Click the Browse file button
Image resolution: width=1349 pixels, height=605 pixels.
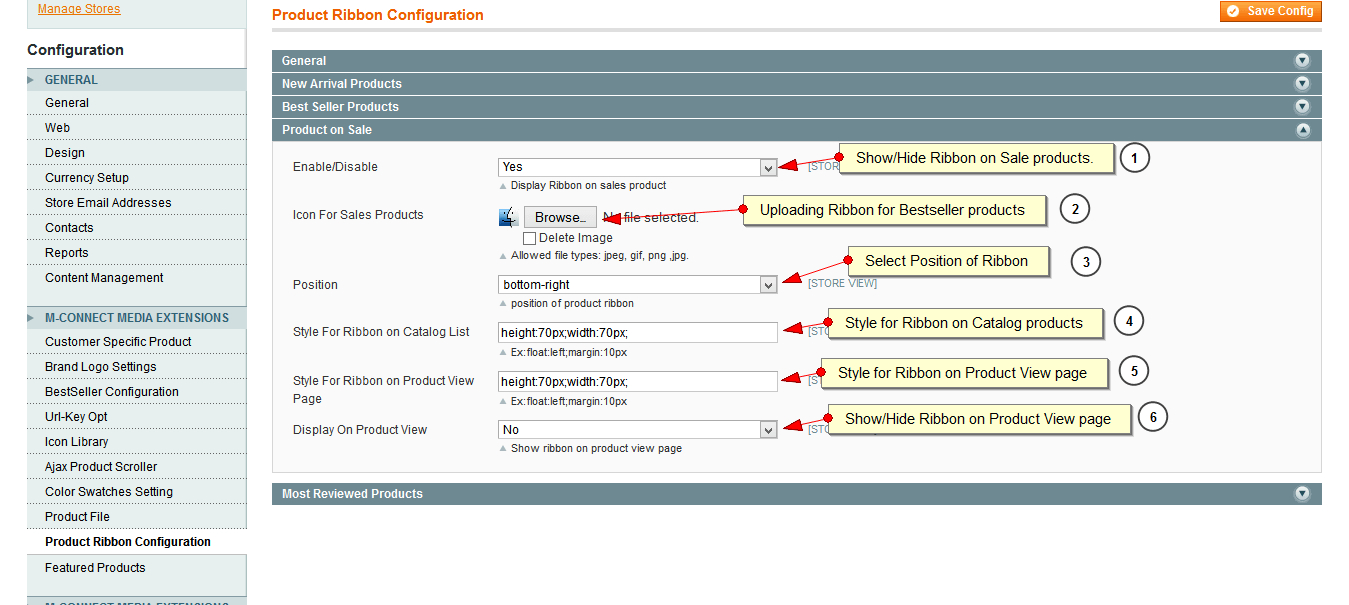[x=560, y=217]
